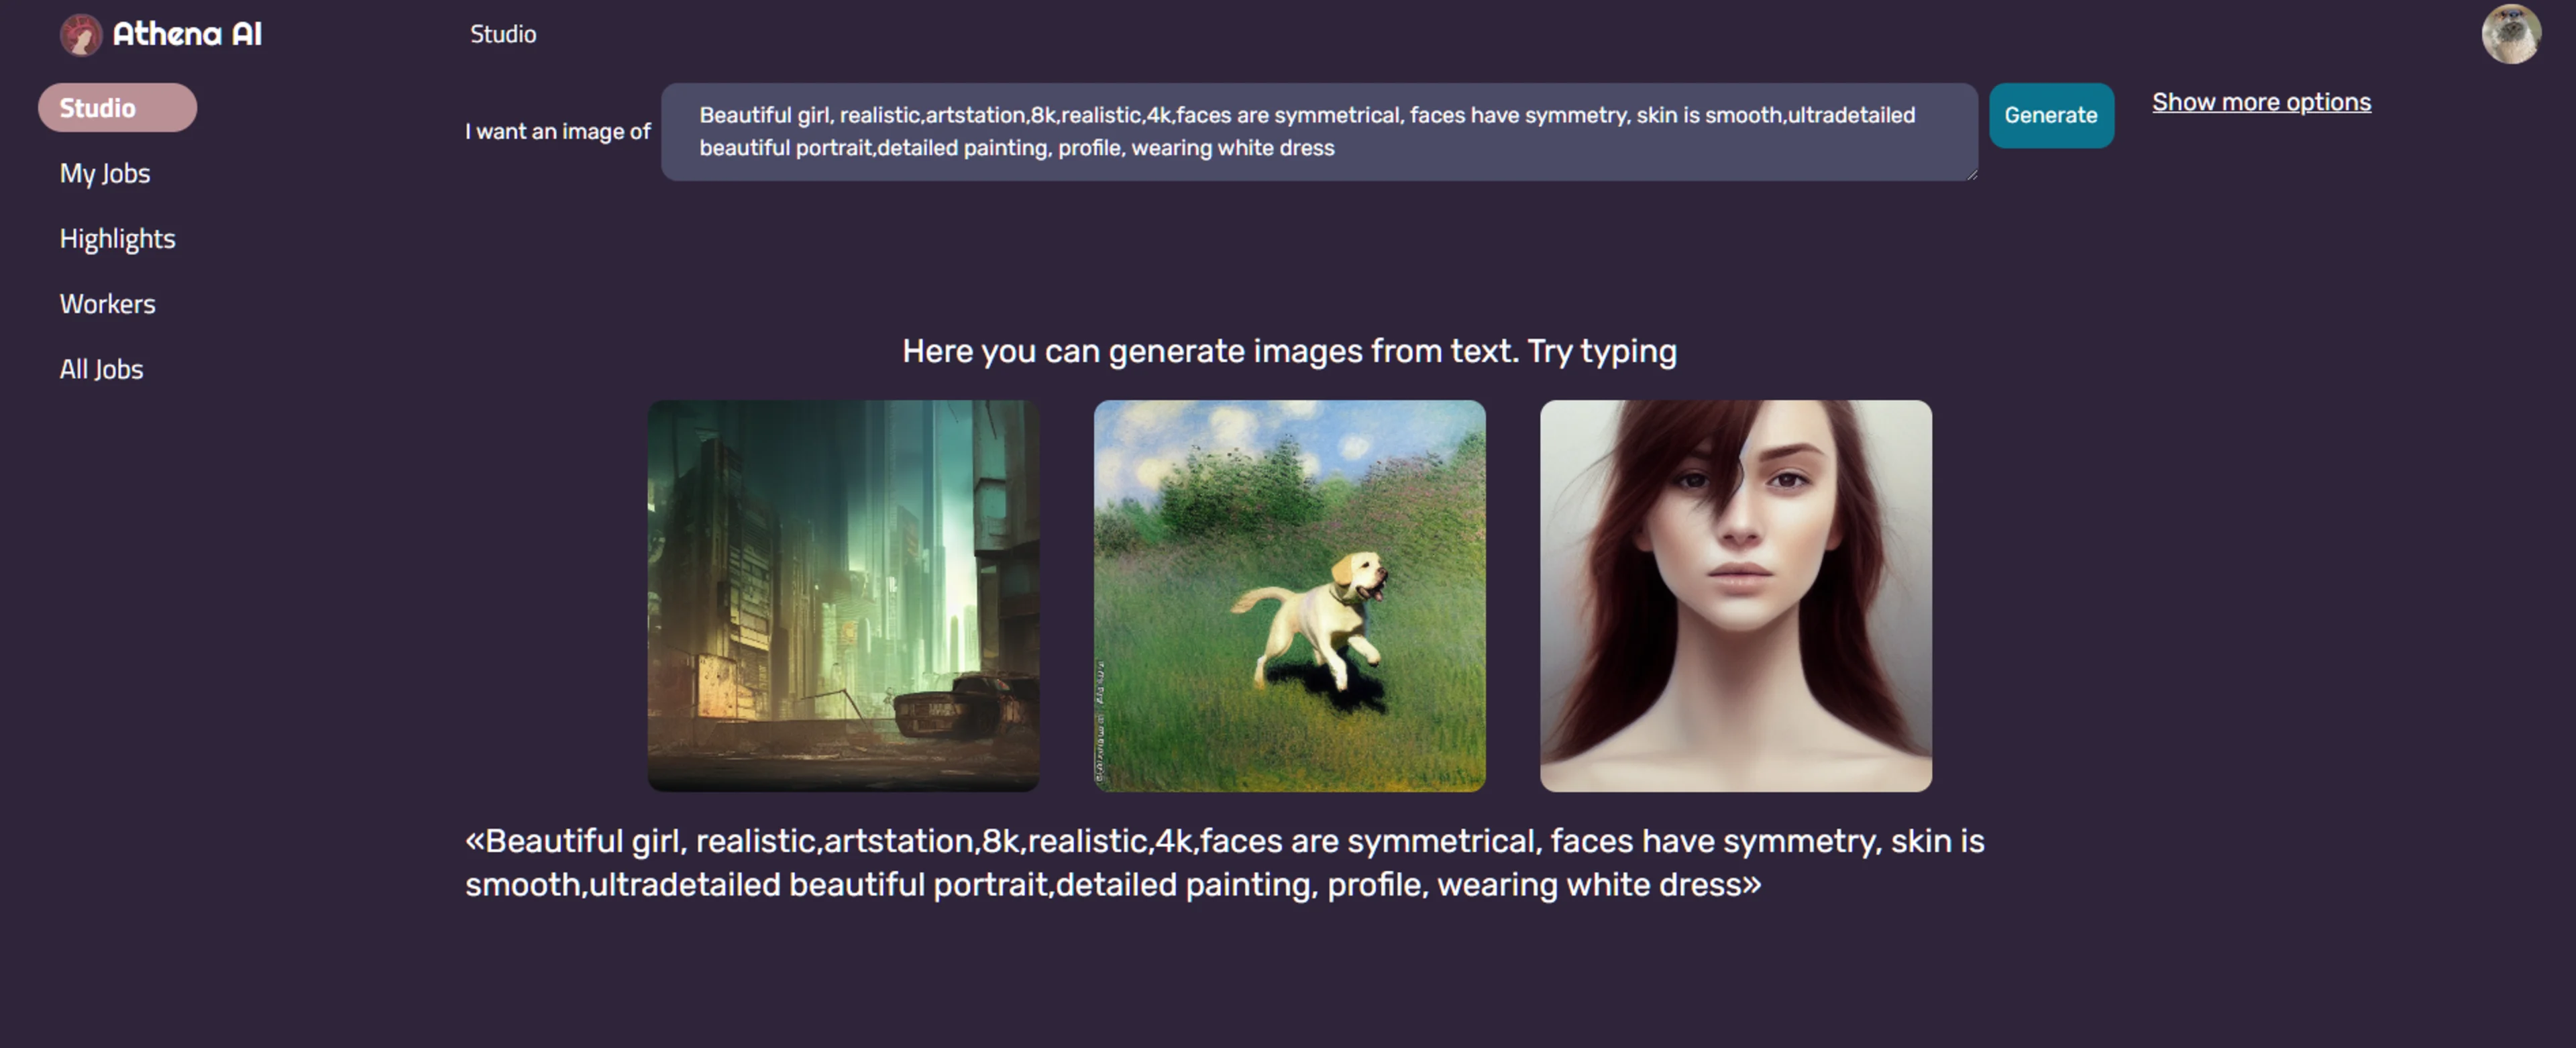Screen dimensions: 2576x1048
Task: Go to Highlights section
Action: pyautogui.click(x=117, y=239)
